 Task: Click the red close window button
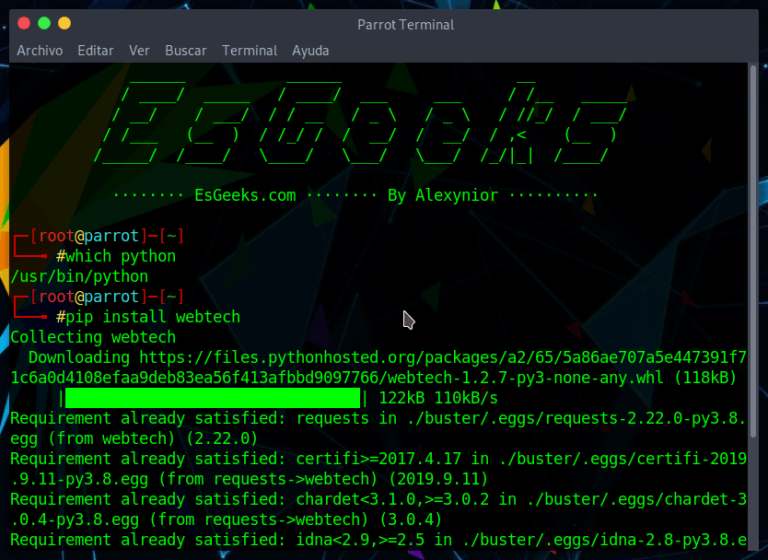pyautogui.click(x=24, y=23)
